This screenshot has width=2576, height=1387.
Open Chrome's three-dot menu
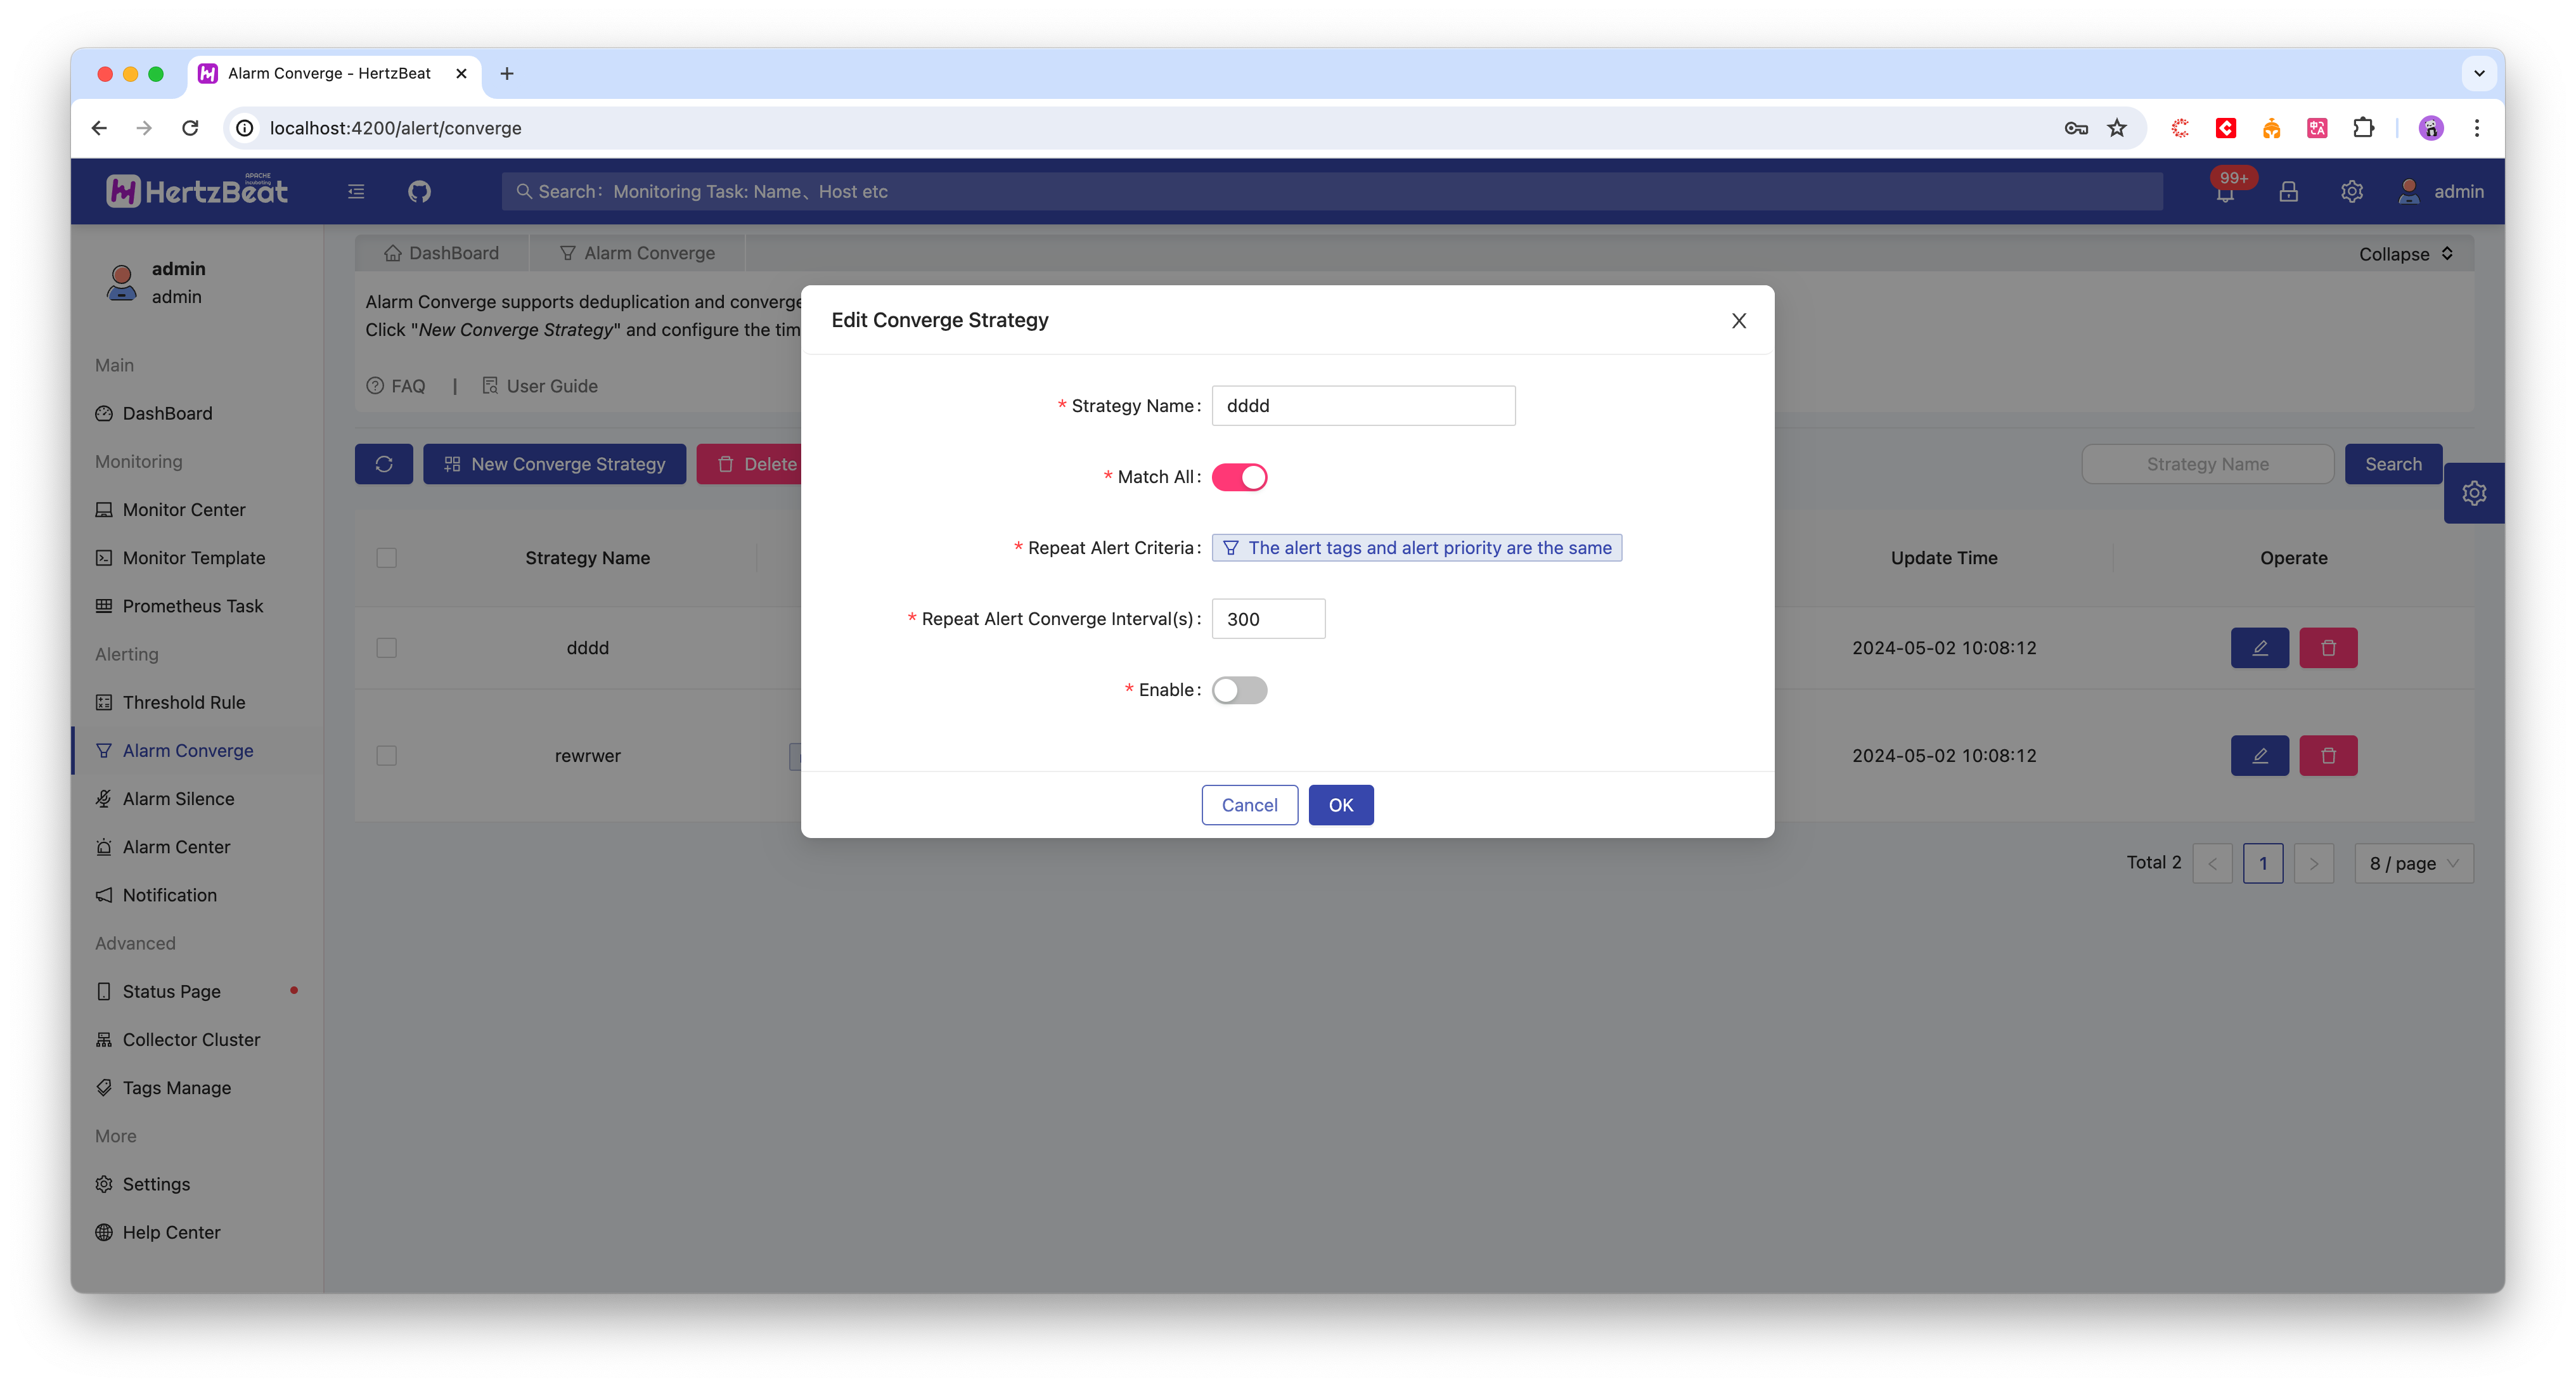coord(2477,128)
